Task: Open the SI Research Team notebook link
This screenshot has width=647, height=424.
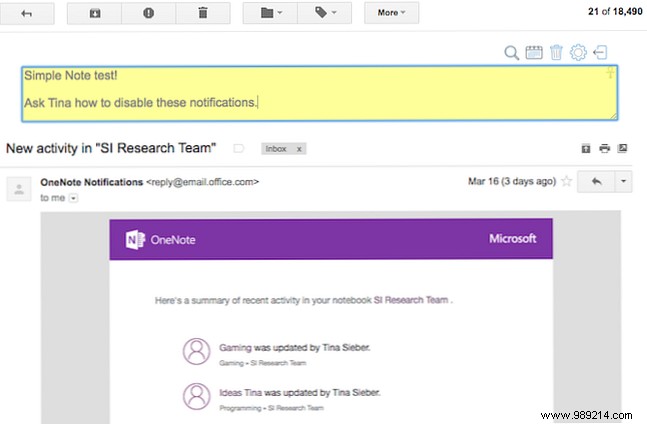Action: [x=411, y=300]
